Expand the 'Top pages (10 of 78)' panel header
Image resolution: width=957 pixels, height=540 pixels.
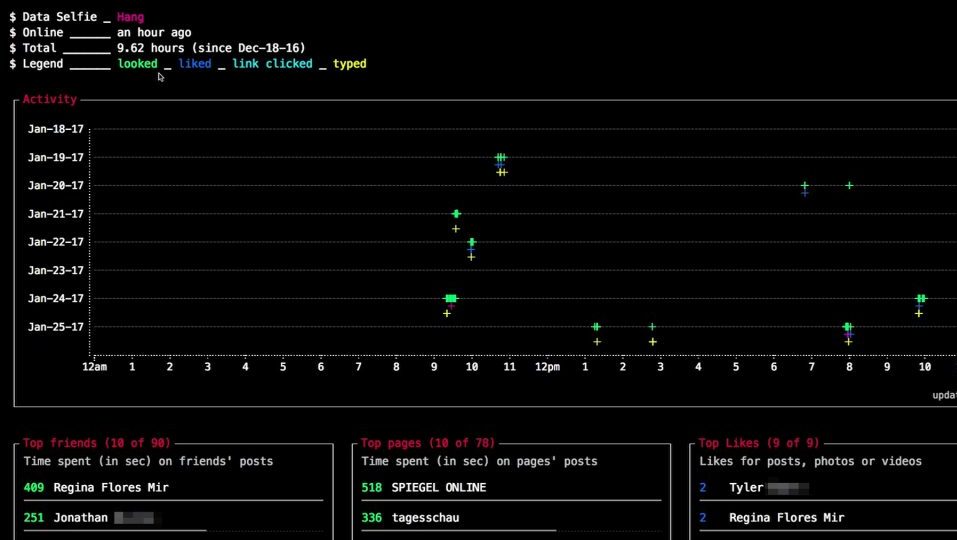coord(427,443)
